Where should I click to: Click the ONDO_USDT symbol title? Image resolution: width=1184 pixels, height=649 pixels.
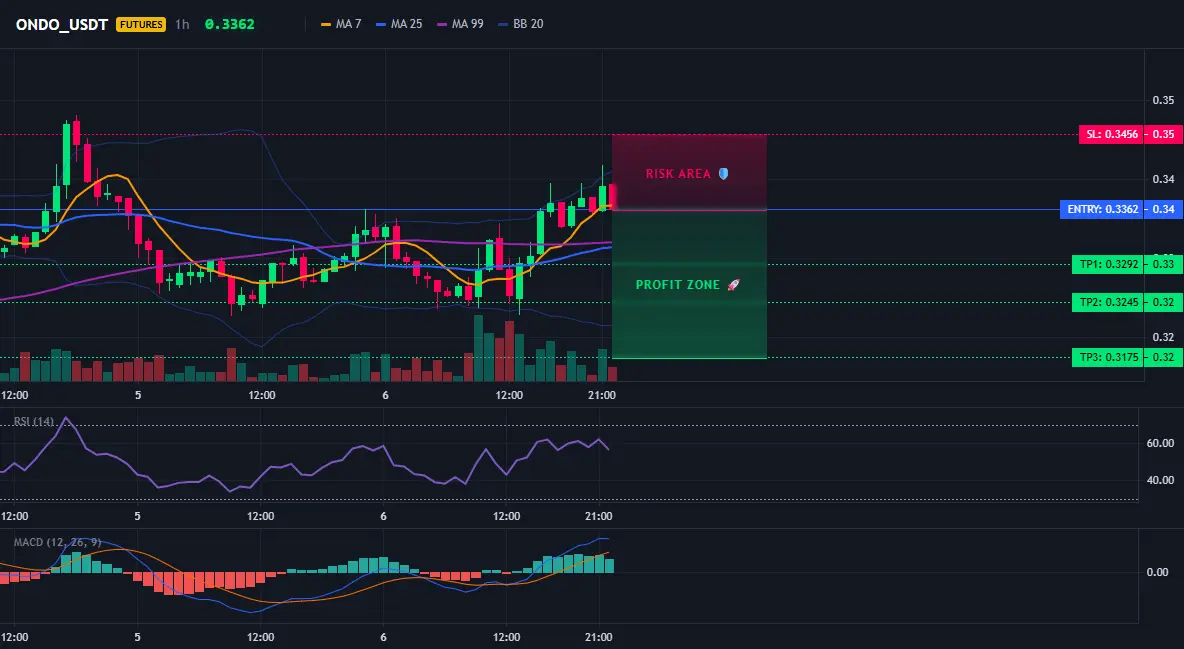point(62,24)
